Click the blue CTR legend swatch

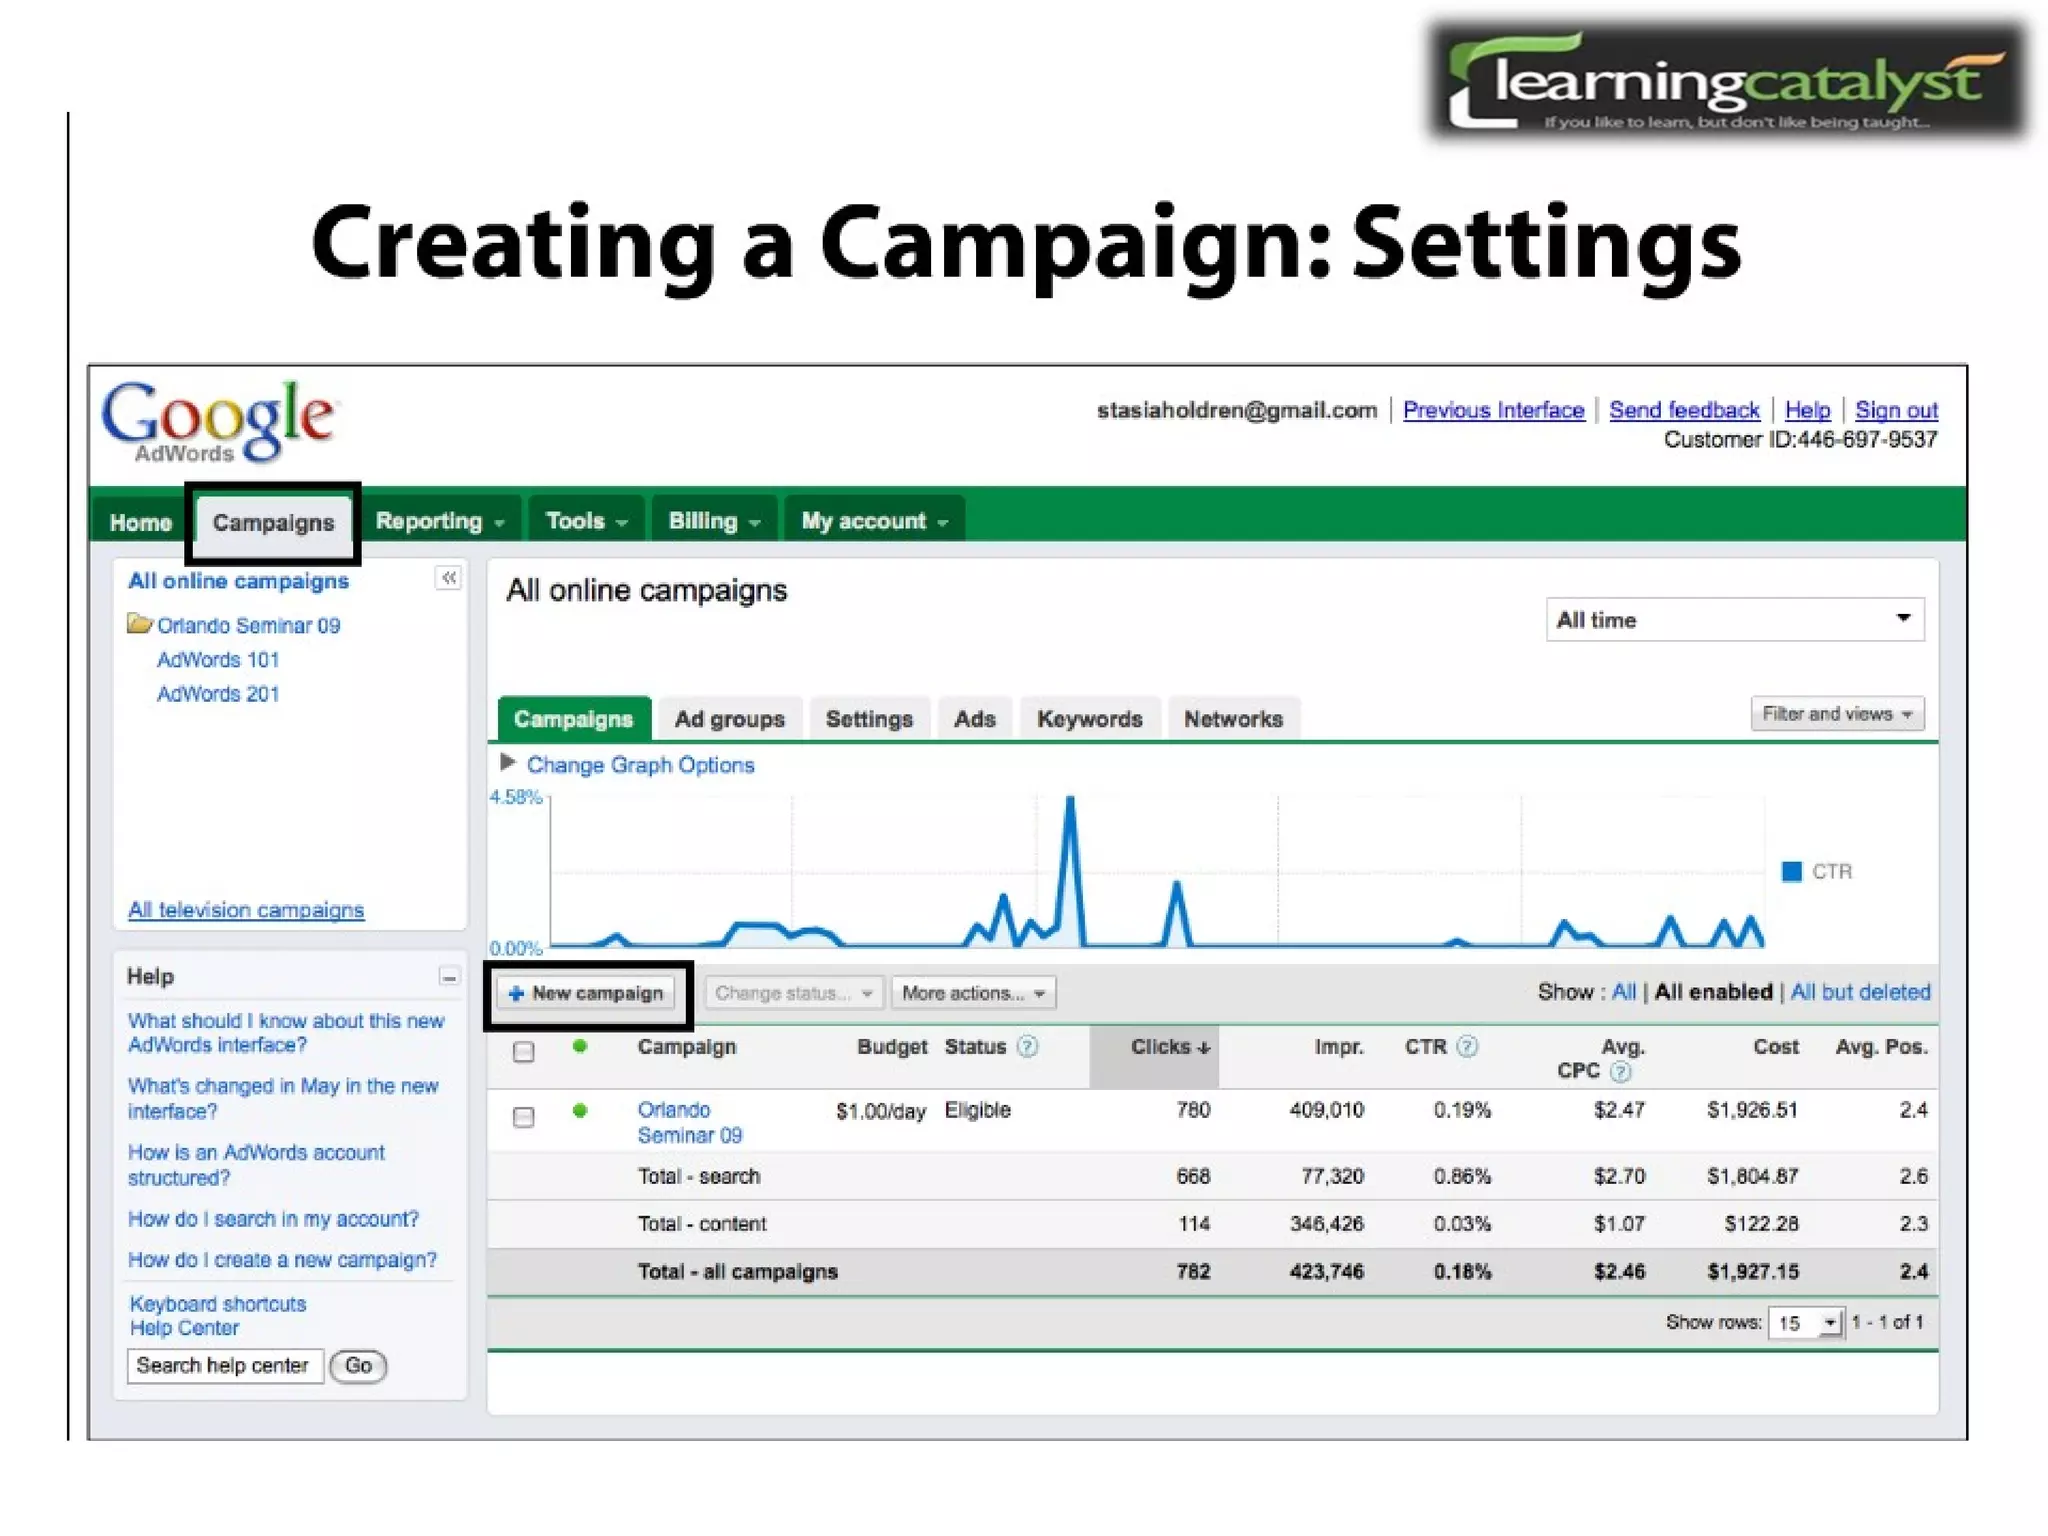pyautogui.click(x=1791, y=871)
